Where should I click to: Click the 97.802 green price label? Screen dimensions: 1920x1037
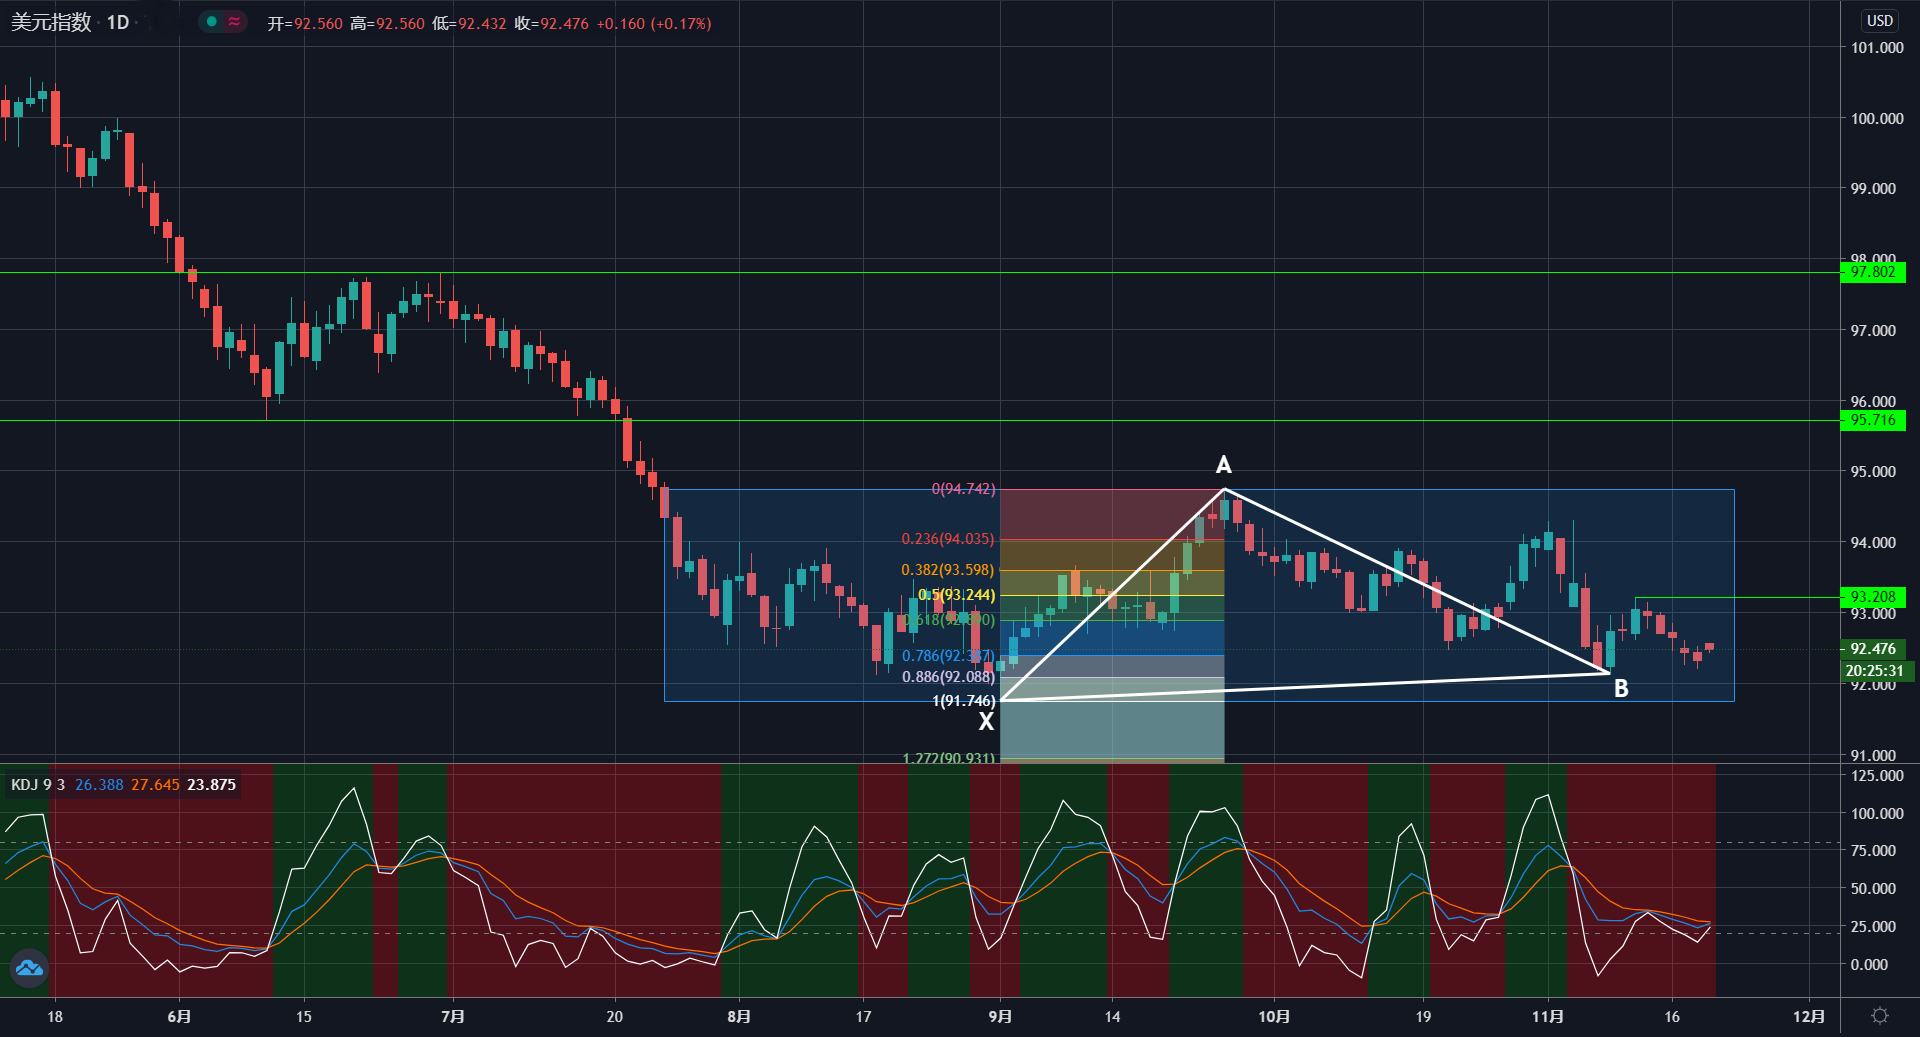(1873, 272)
